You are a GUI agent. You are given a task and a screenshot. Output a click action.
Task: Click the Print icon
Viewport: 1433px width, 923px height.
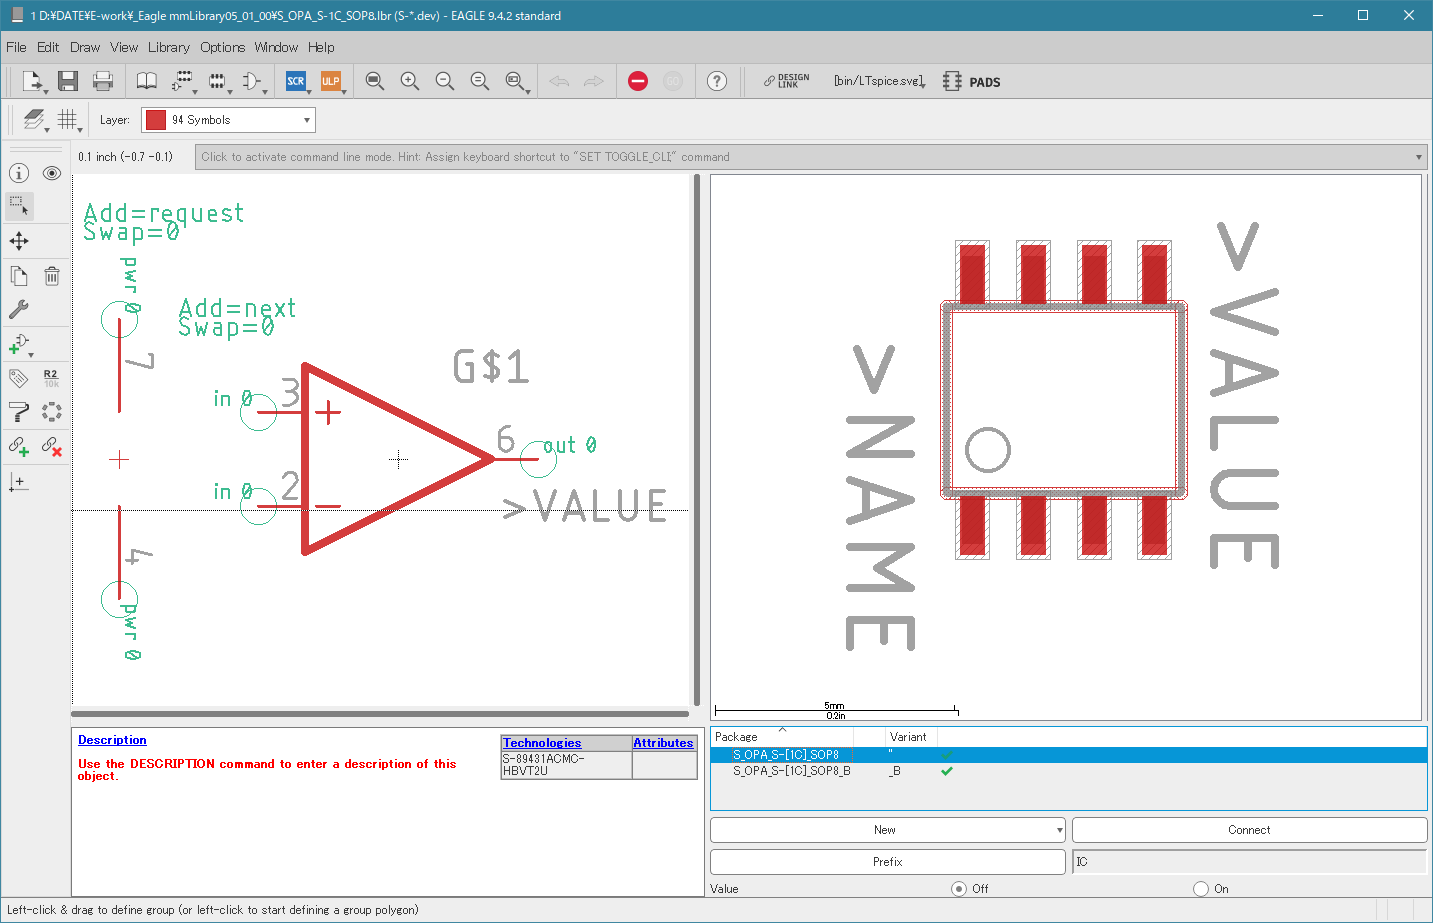click(x=102, y=81)
